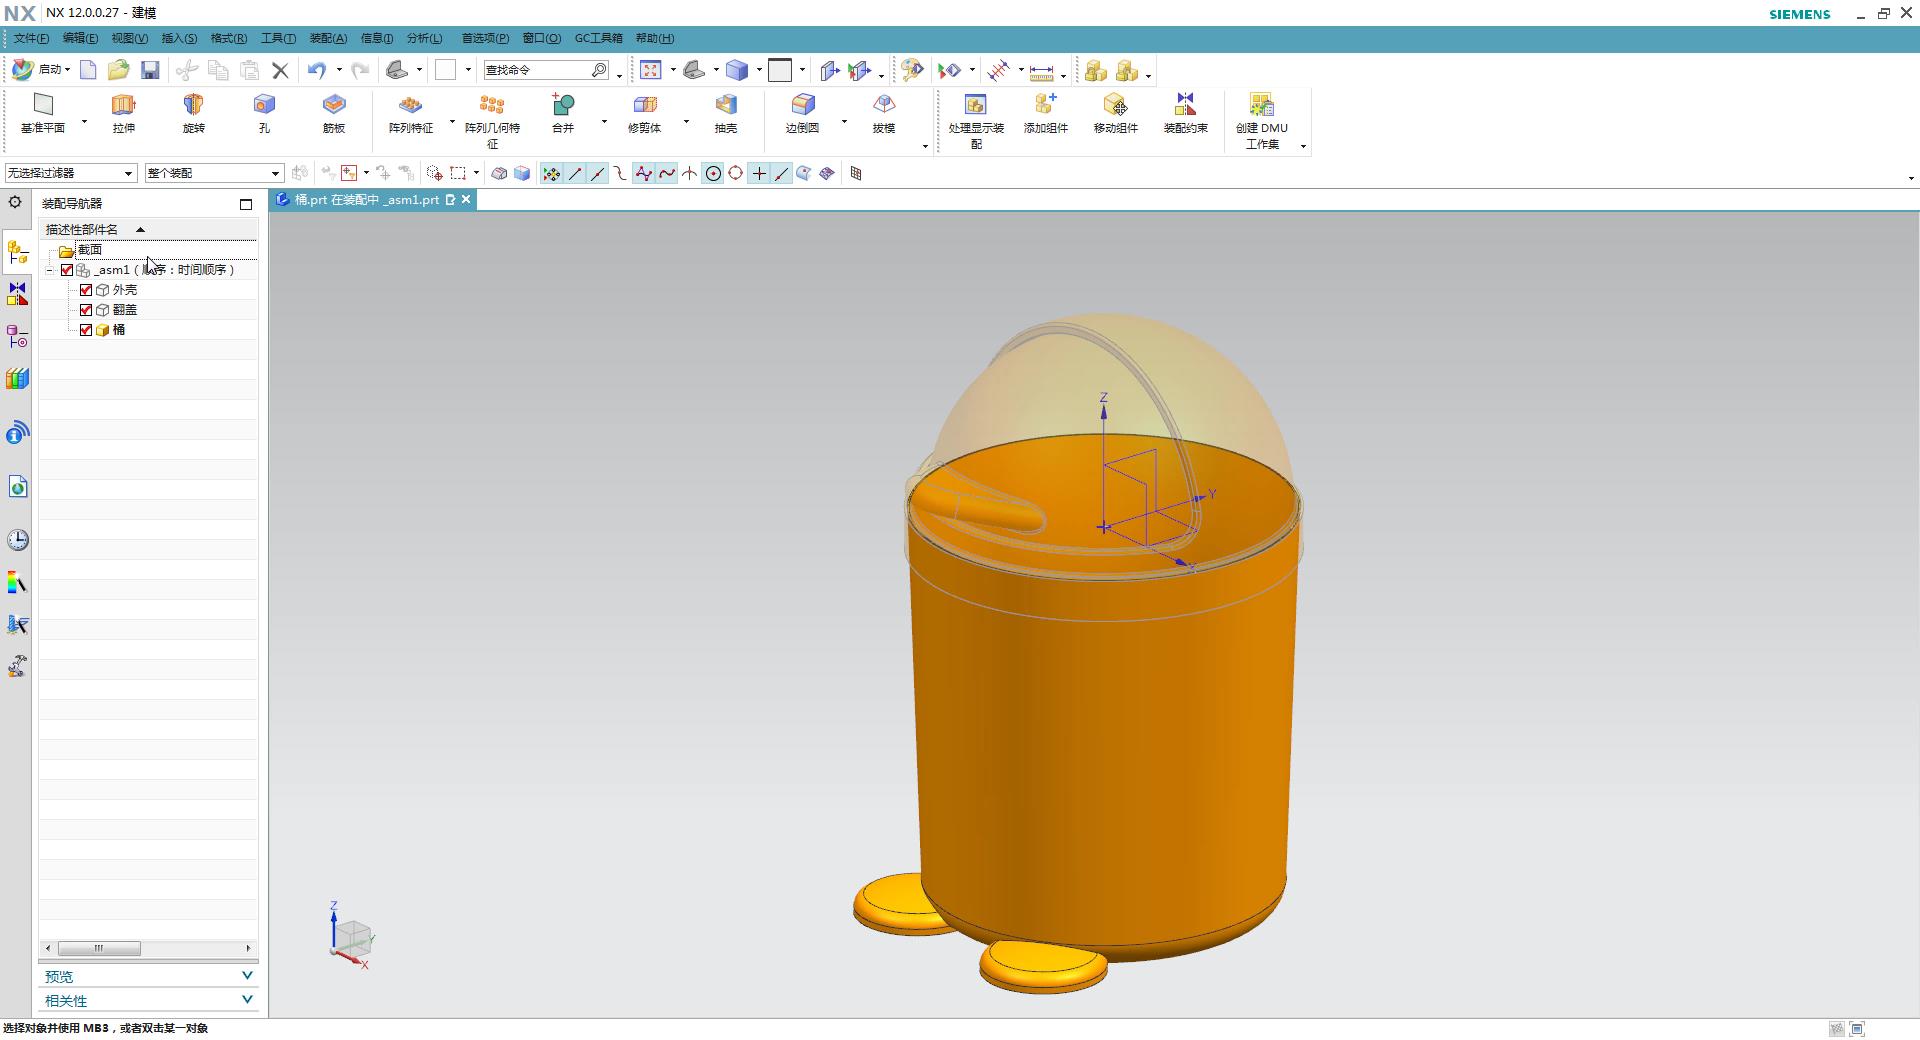
Task: Click the Undo arrow icon
Action: 317,70
